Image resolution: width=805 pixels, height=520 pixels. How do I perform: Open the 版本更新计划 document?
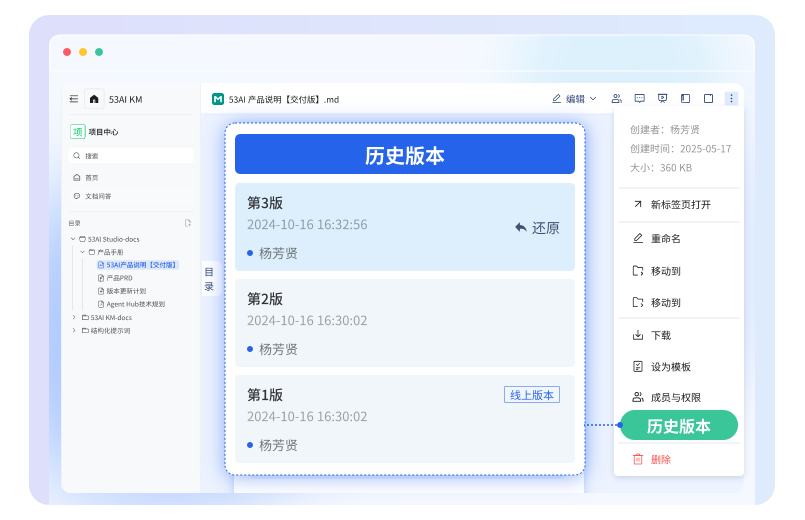click(x=122, y=291)
